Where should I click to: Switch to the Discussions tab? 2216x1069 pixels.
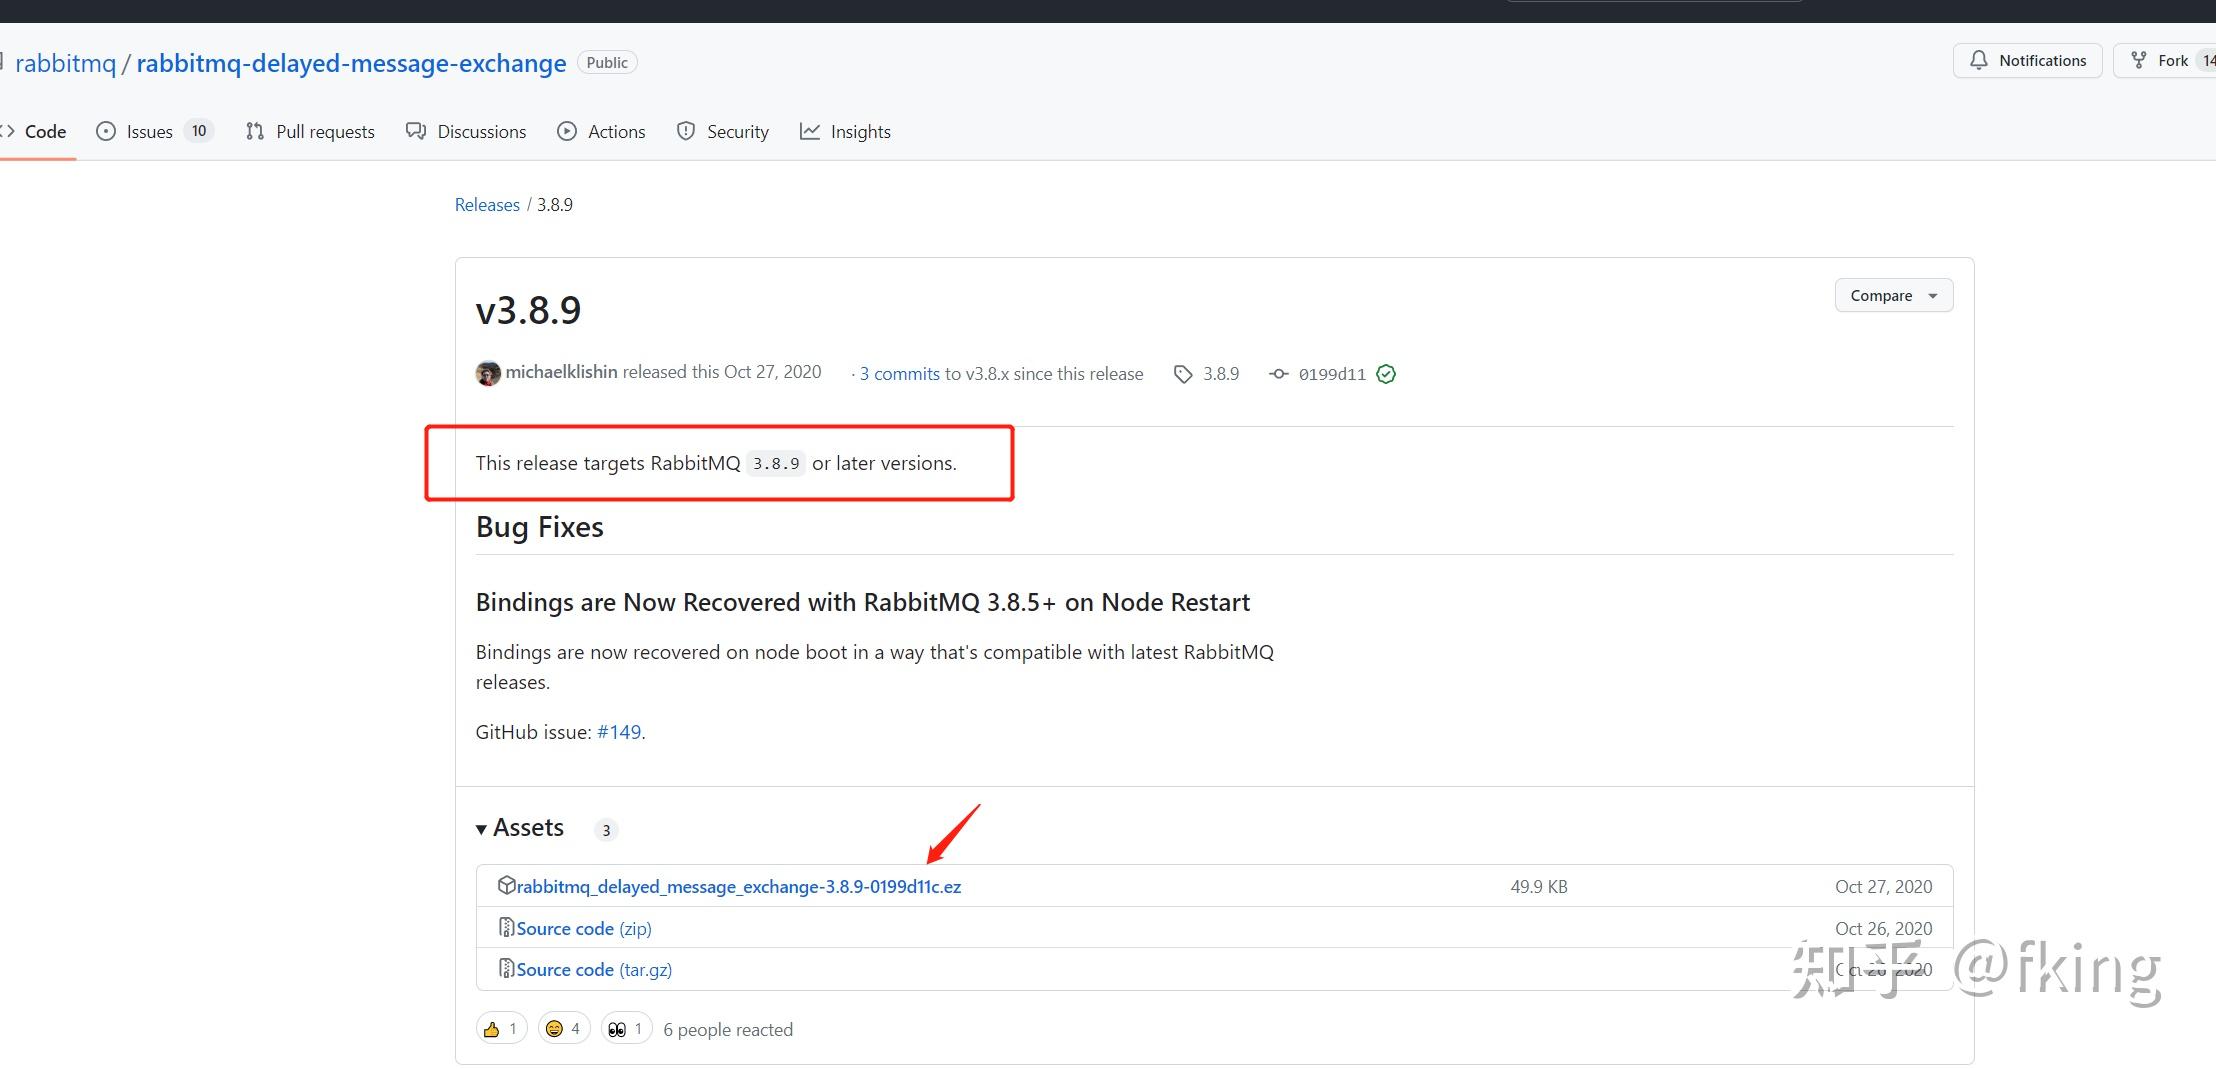[466, 131]
